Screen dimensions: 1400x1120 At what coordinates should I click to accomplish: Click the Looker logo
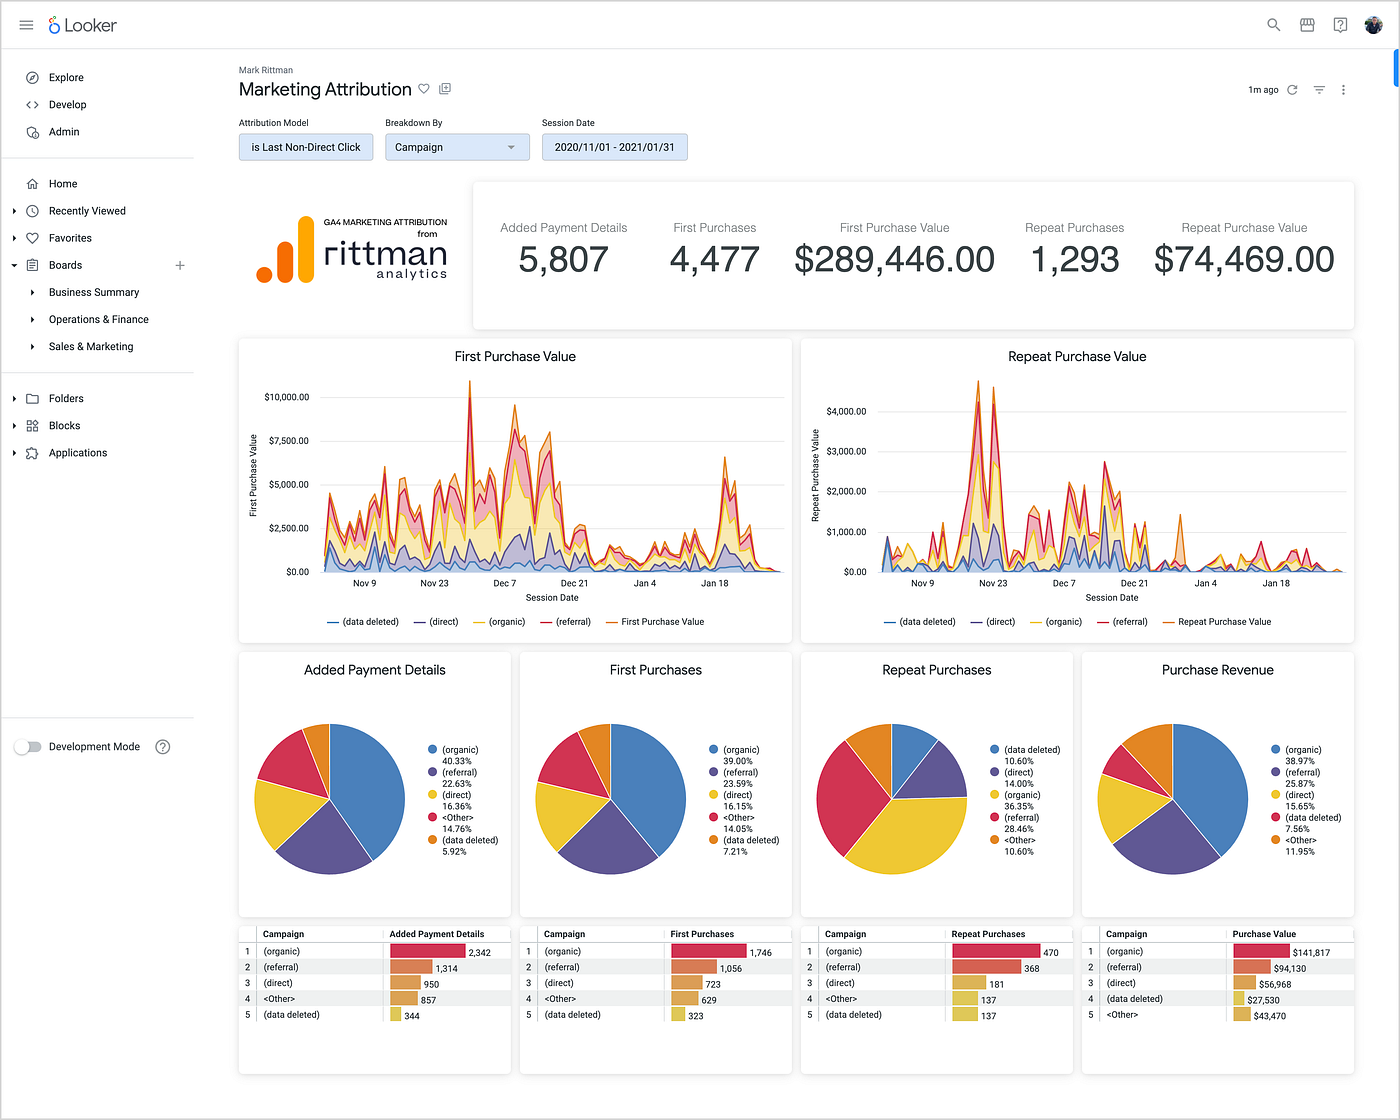[x=82, y=25]
